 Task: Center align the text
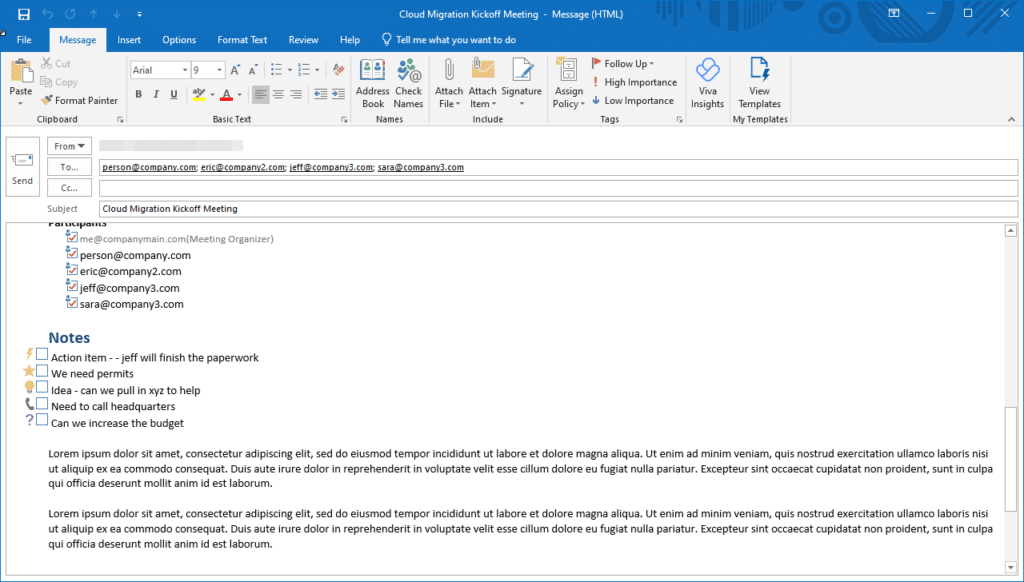click(278, 94)
